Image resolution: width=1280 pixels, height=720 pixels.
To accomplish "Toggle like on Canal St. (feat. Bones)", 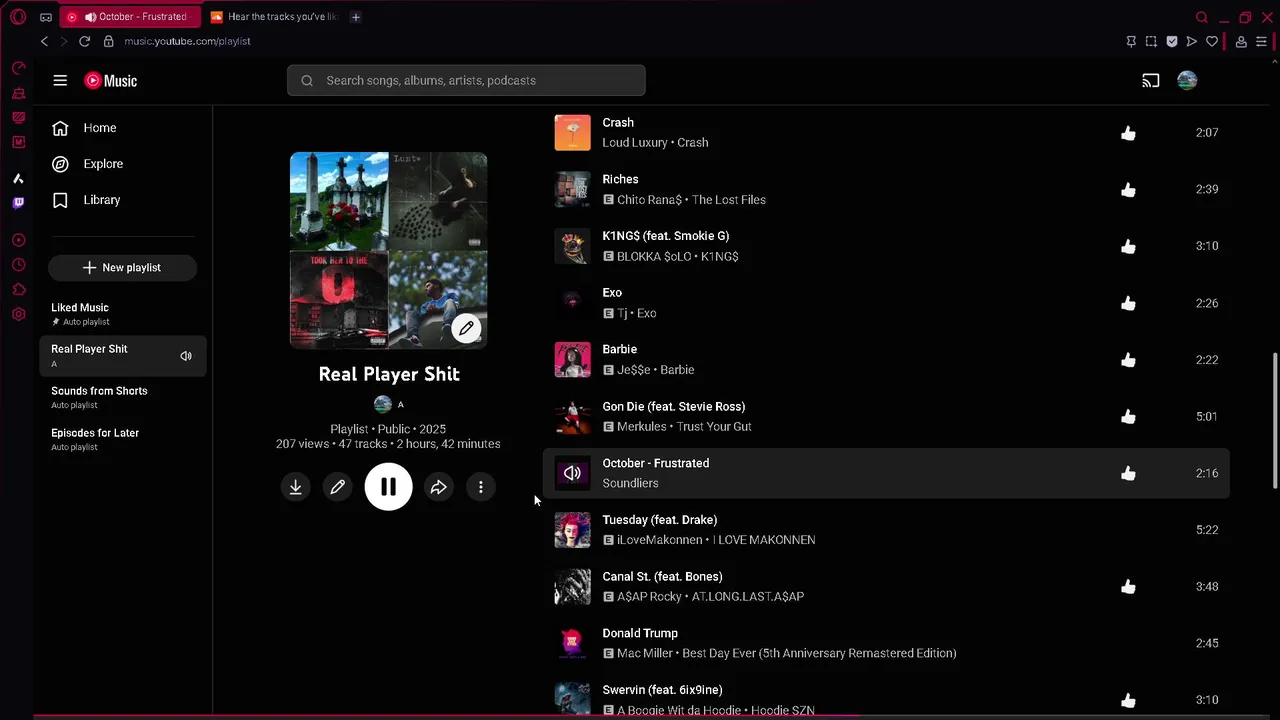I will coord(1128,587).
